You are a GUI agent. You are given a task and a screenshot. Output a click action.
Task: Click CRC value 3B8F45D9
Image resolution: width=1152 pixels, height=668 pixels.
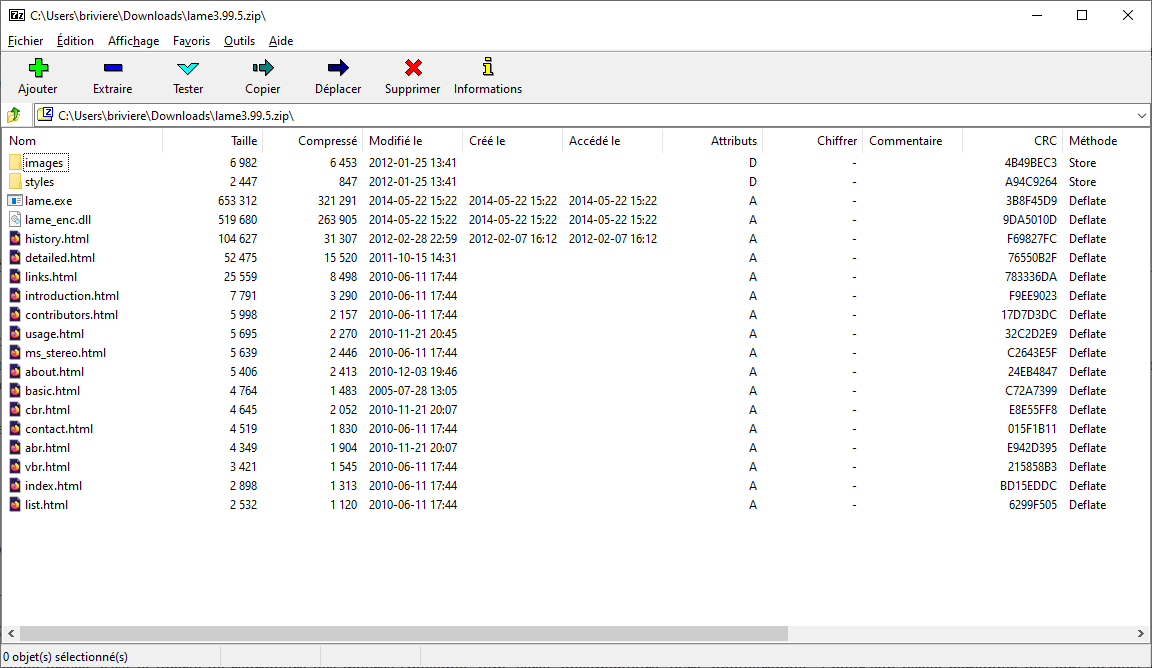(1031, 201)
